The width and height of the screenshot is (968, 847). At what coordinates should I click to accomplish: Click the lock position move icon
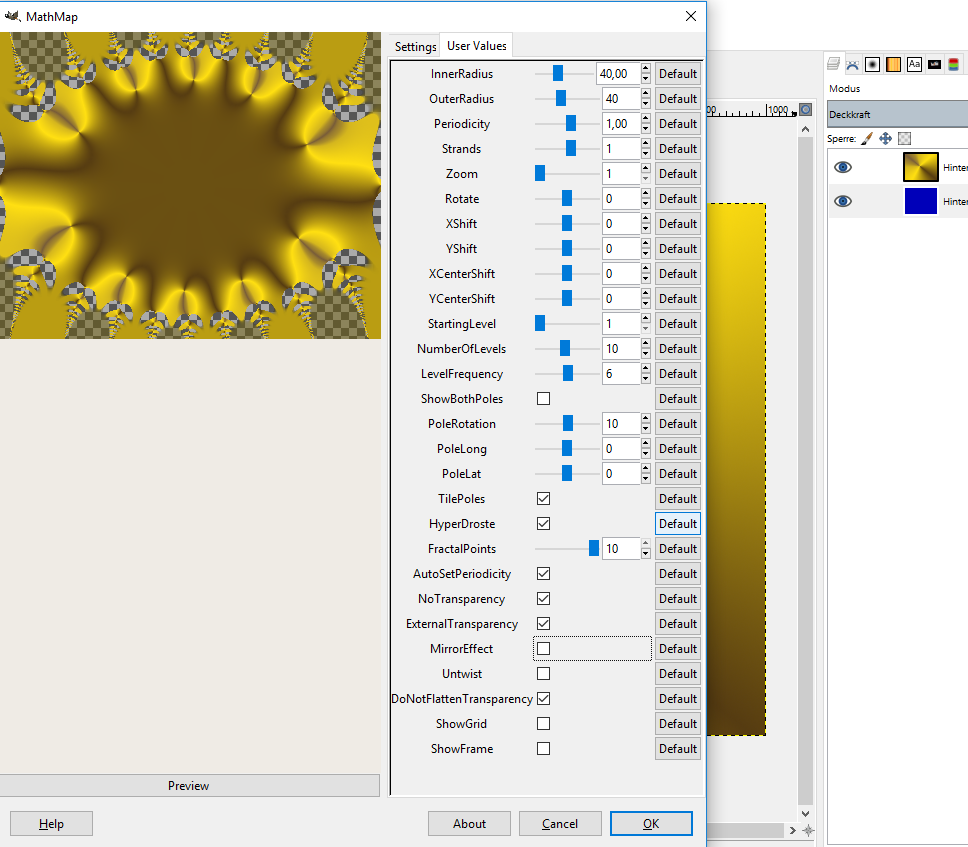click(885, 139)
